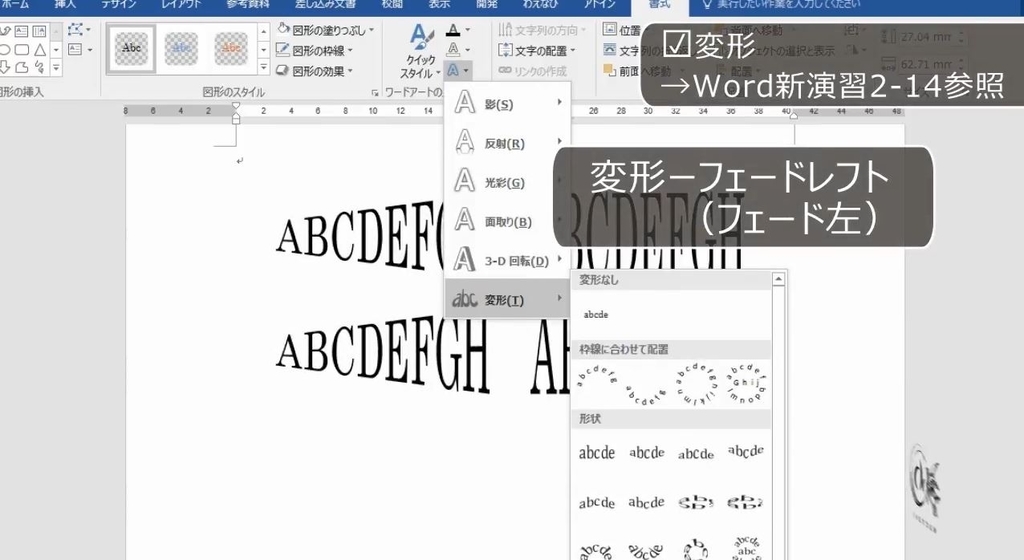Choose the button-shaped path transform with Ghij
This screenshot has width=1024, height=560.
pos(745,384)
